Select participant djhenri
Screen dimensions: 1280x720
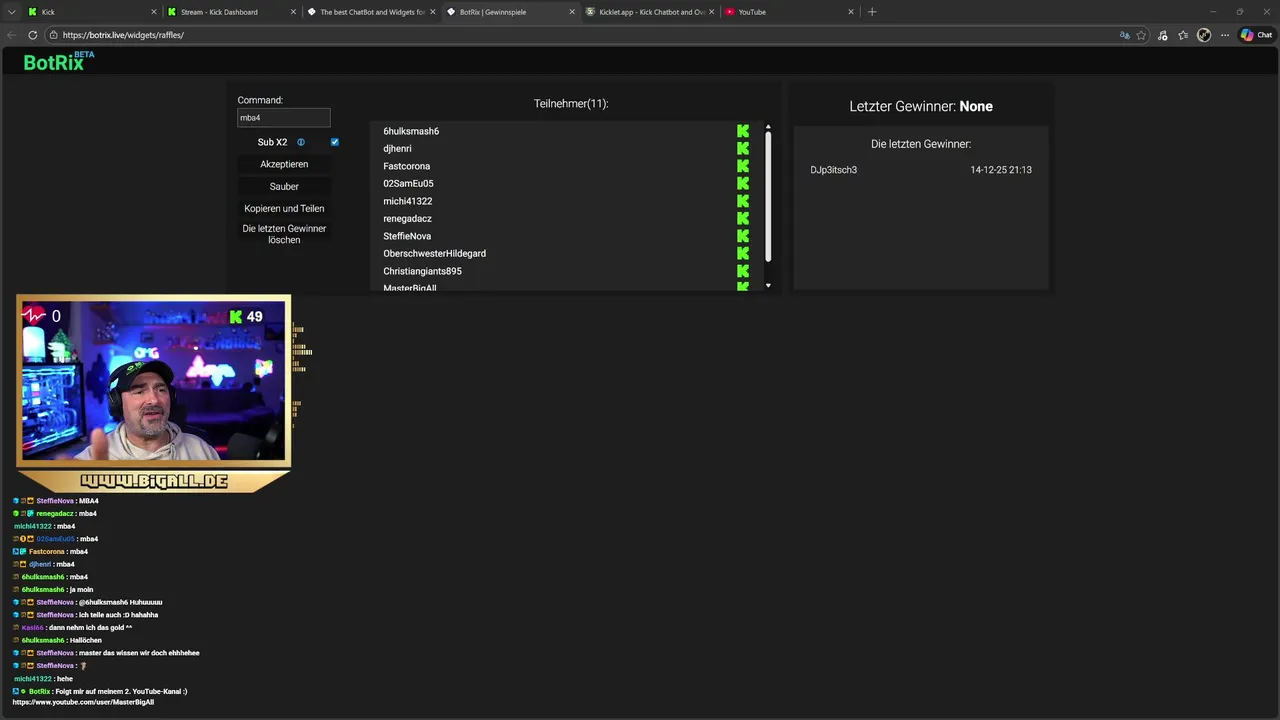[x=397, y=149]
